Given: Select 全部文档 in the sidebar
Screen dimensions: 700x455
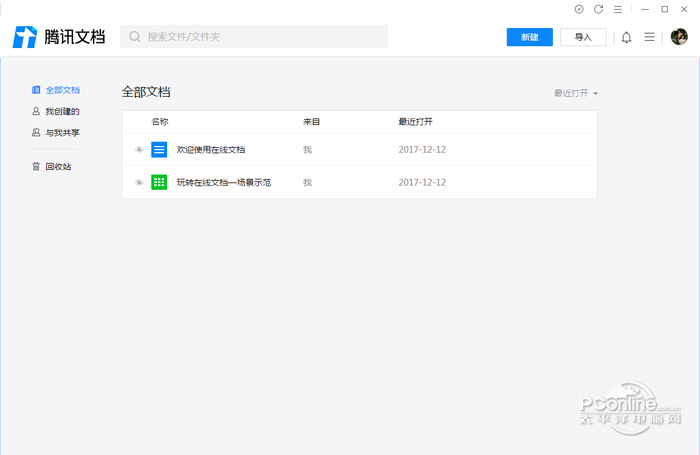Looking at the screenshot, I should [x=56, y=90].
